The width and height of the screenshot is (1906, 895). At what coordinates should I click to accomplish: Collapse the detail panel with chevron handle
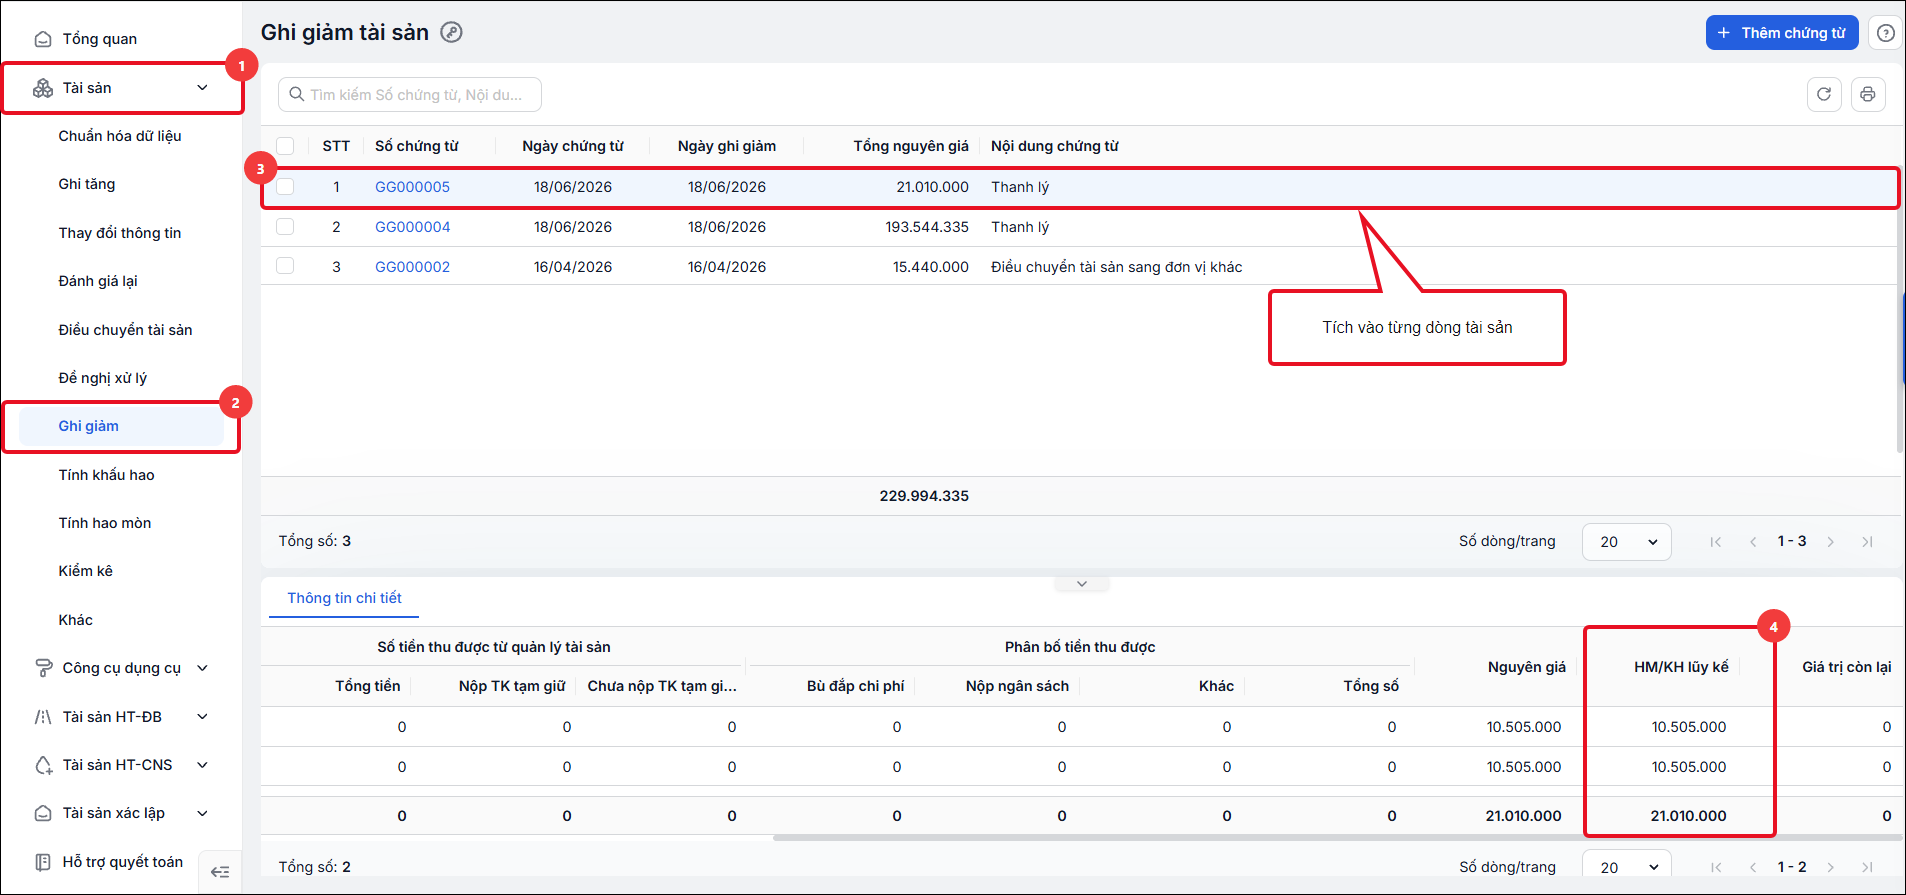click(x=1082, y=584)
